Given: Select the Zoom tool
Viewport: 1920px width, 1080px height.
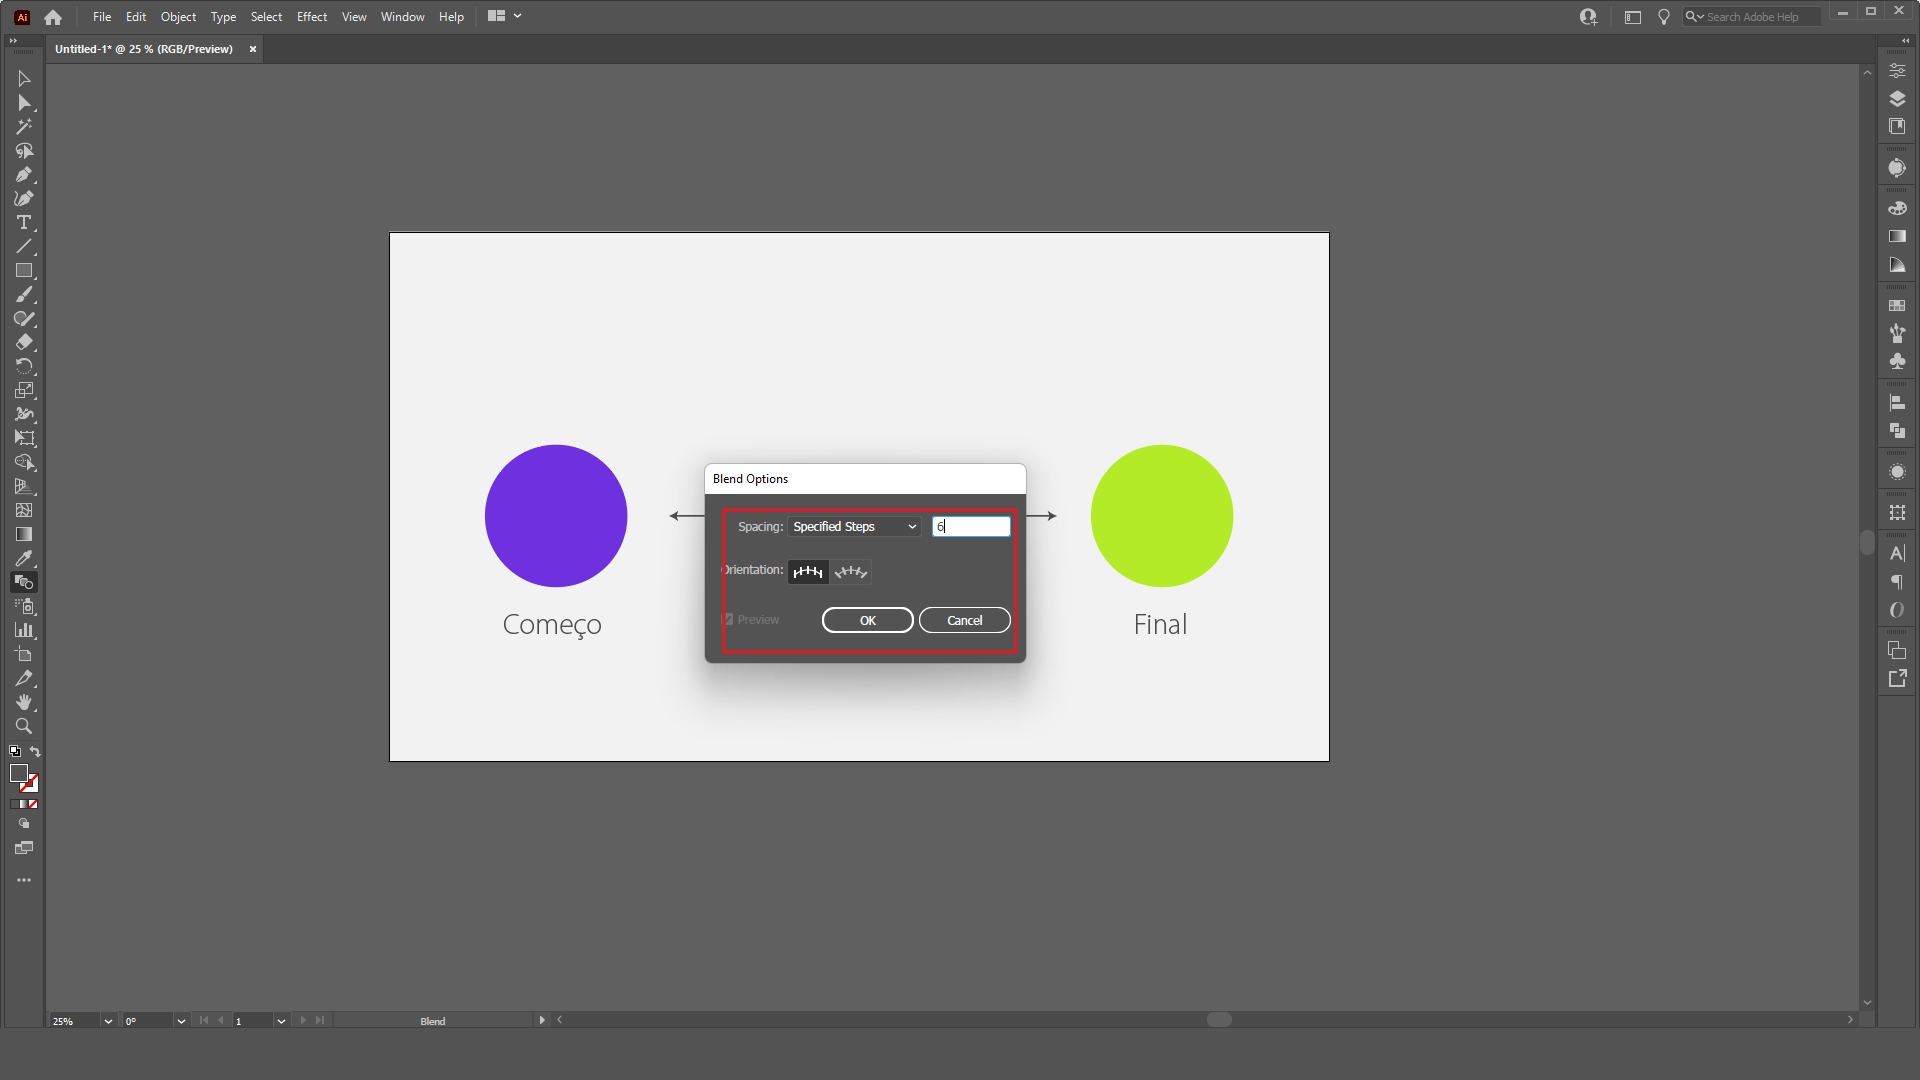Looking at the screenshot, I should (24, 726).
